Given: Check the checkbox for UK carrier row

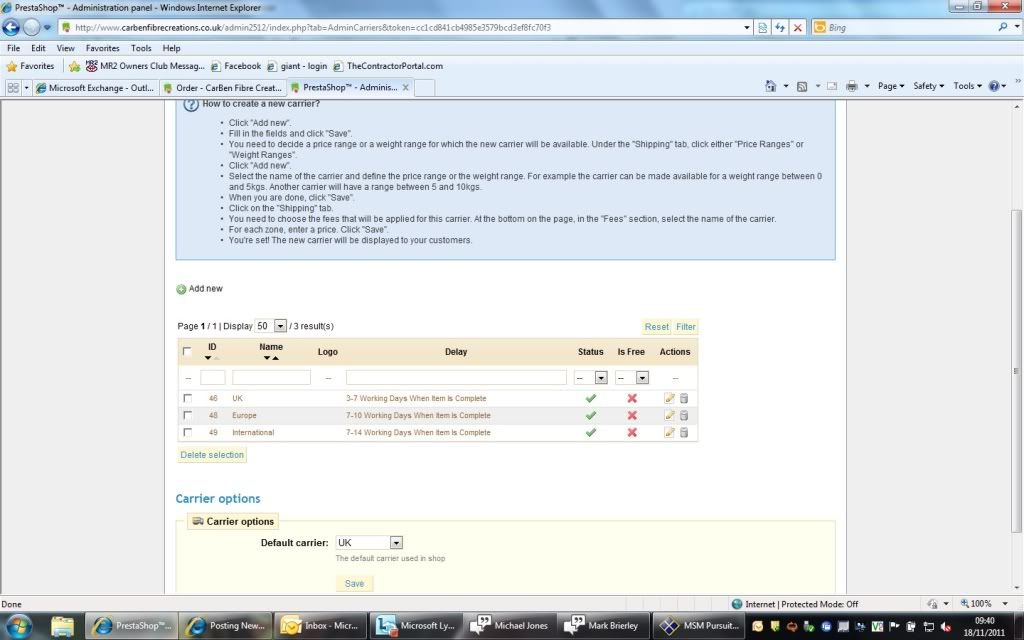Looking at the screenshot, I should [x=187, y=398].
